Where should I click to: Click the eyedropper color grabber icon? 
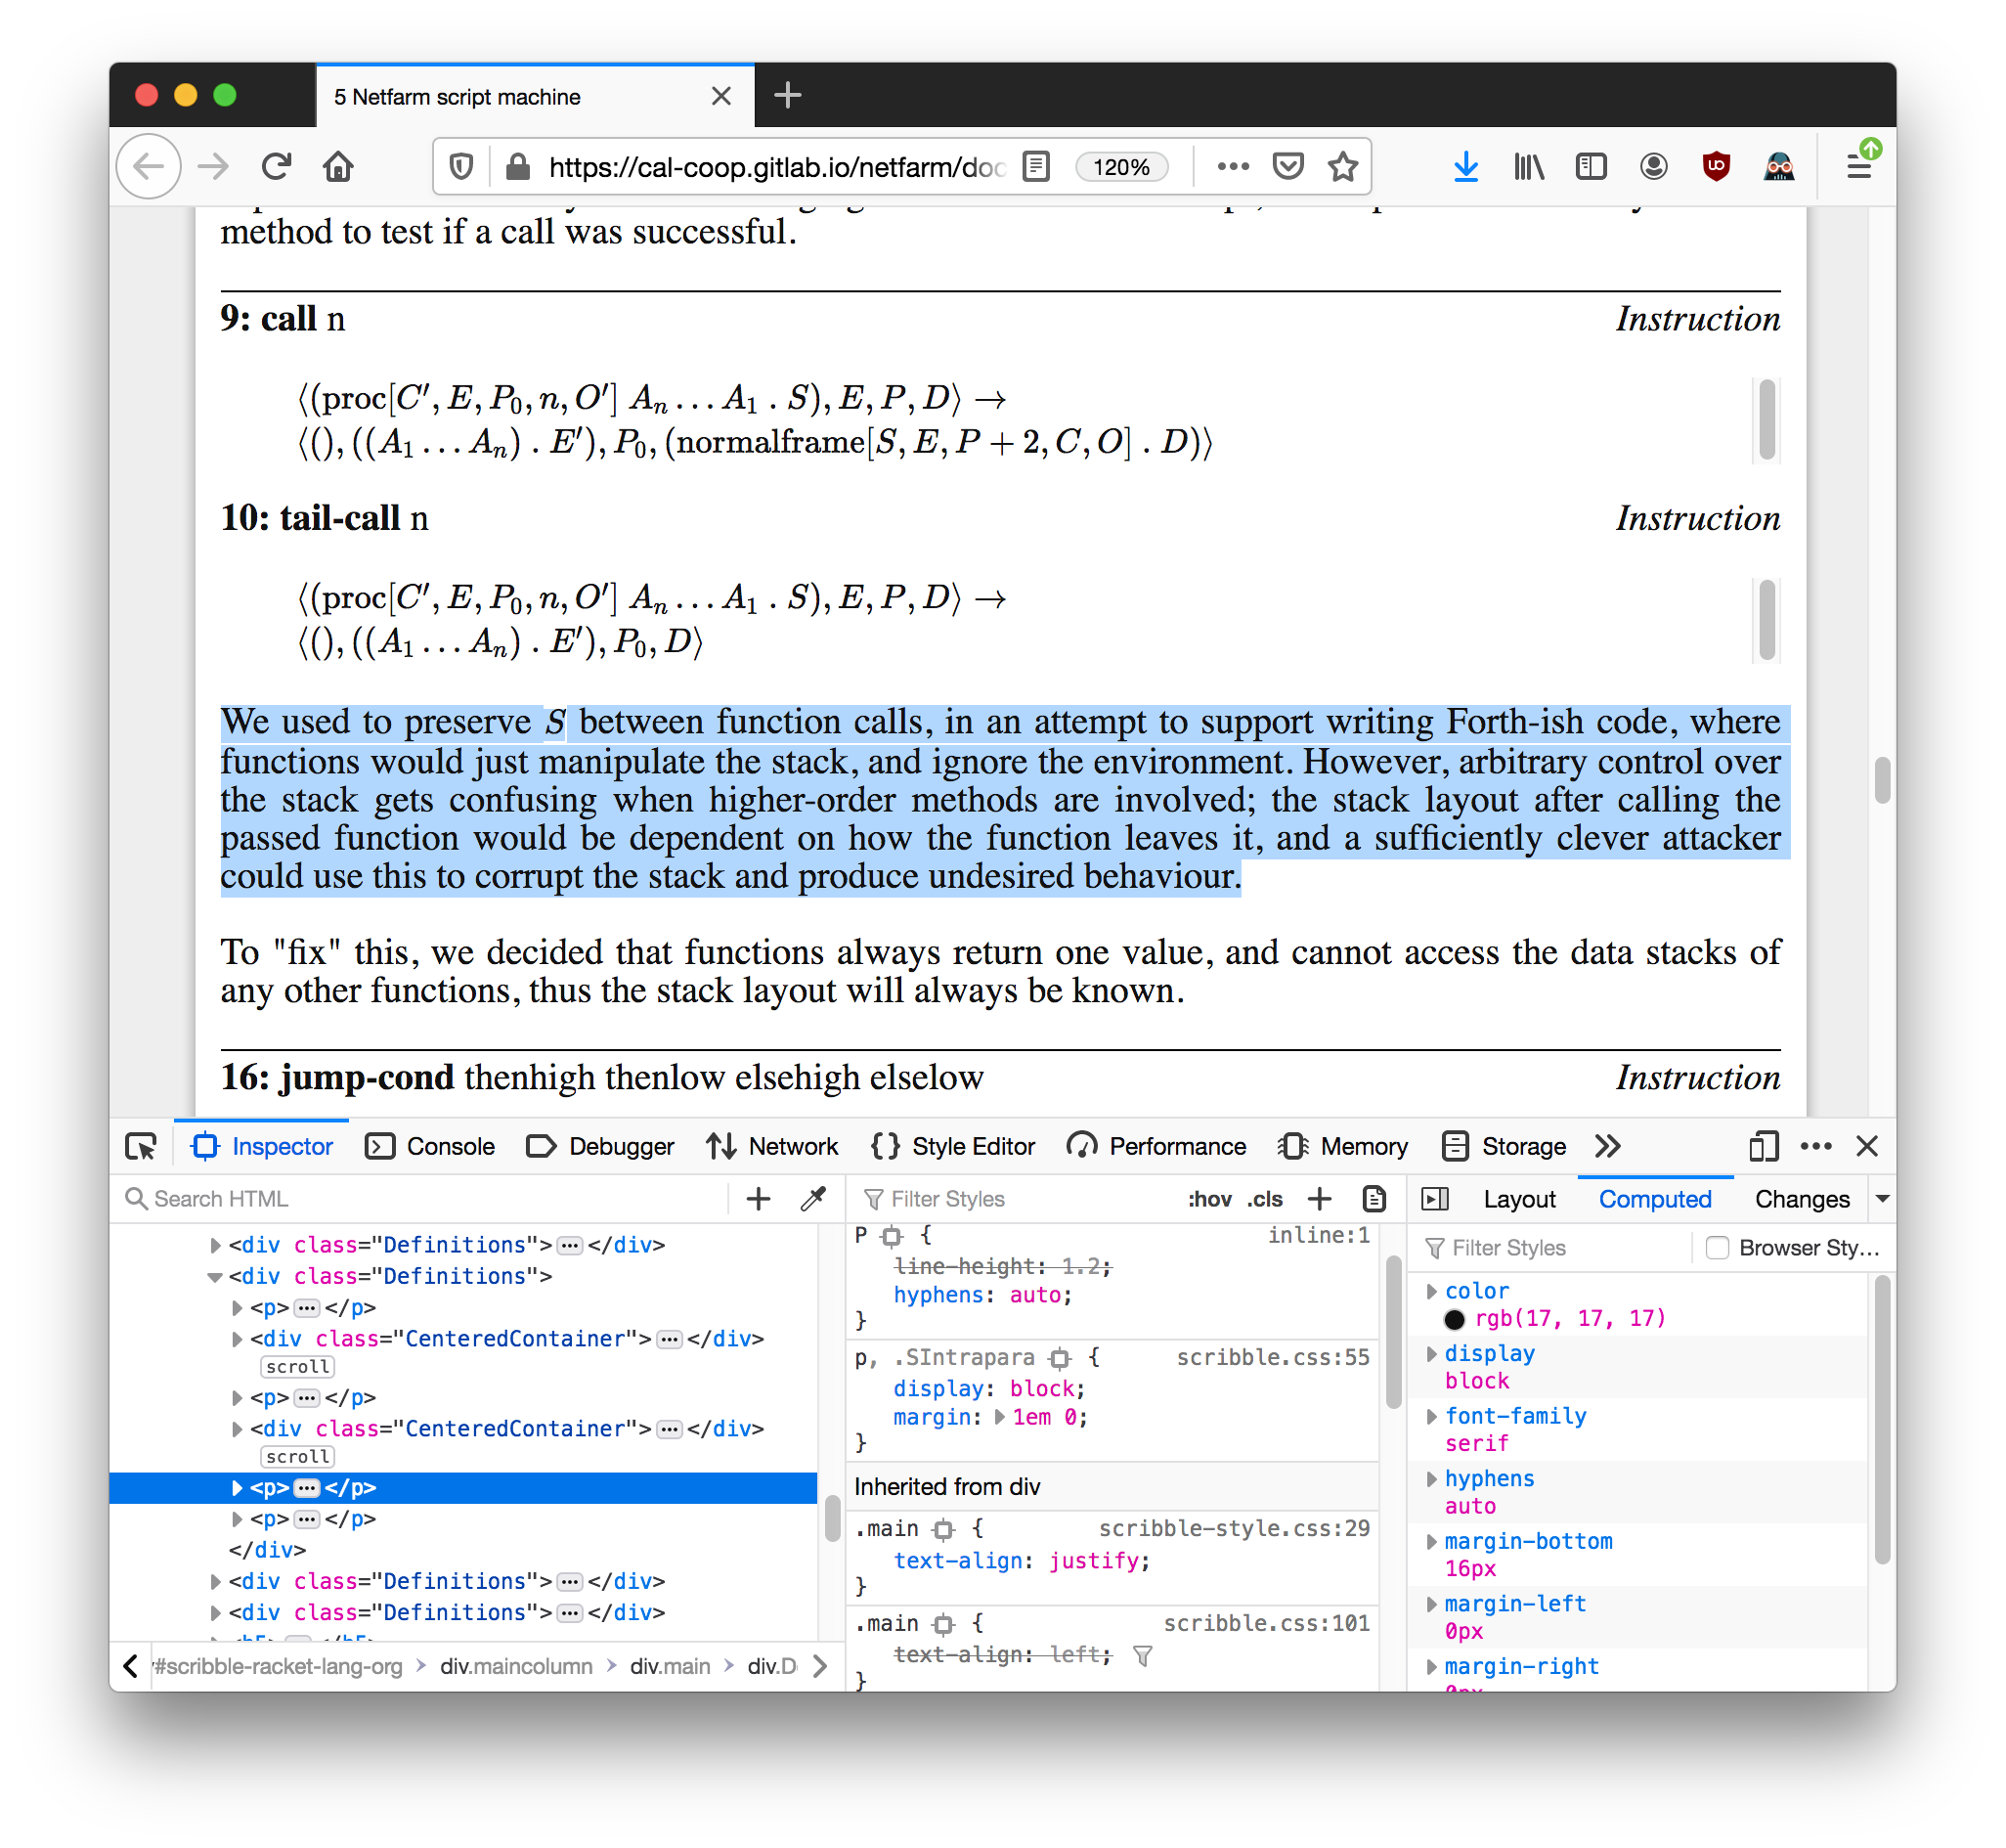813,1198
